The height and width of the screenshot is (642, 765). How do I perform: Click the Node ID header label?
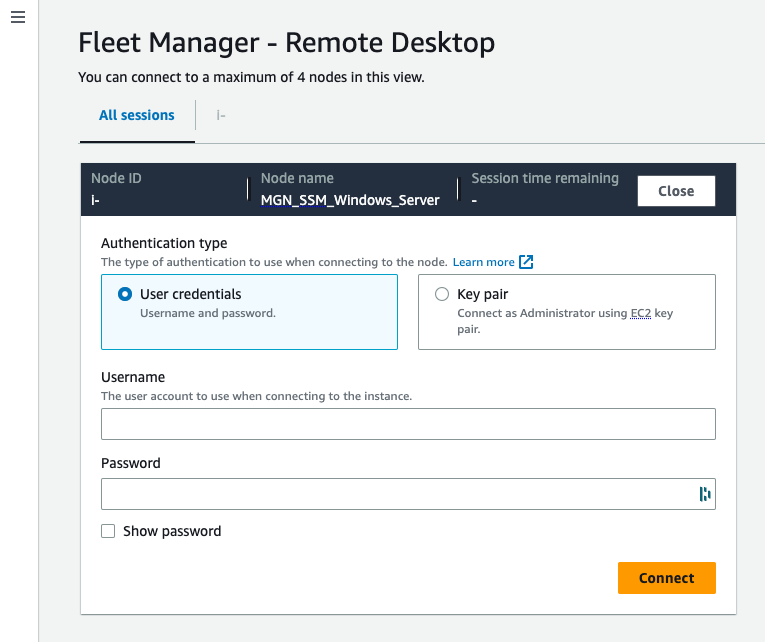point(116,178)
